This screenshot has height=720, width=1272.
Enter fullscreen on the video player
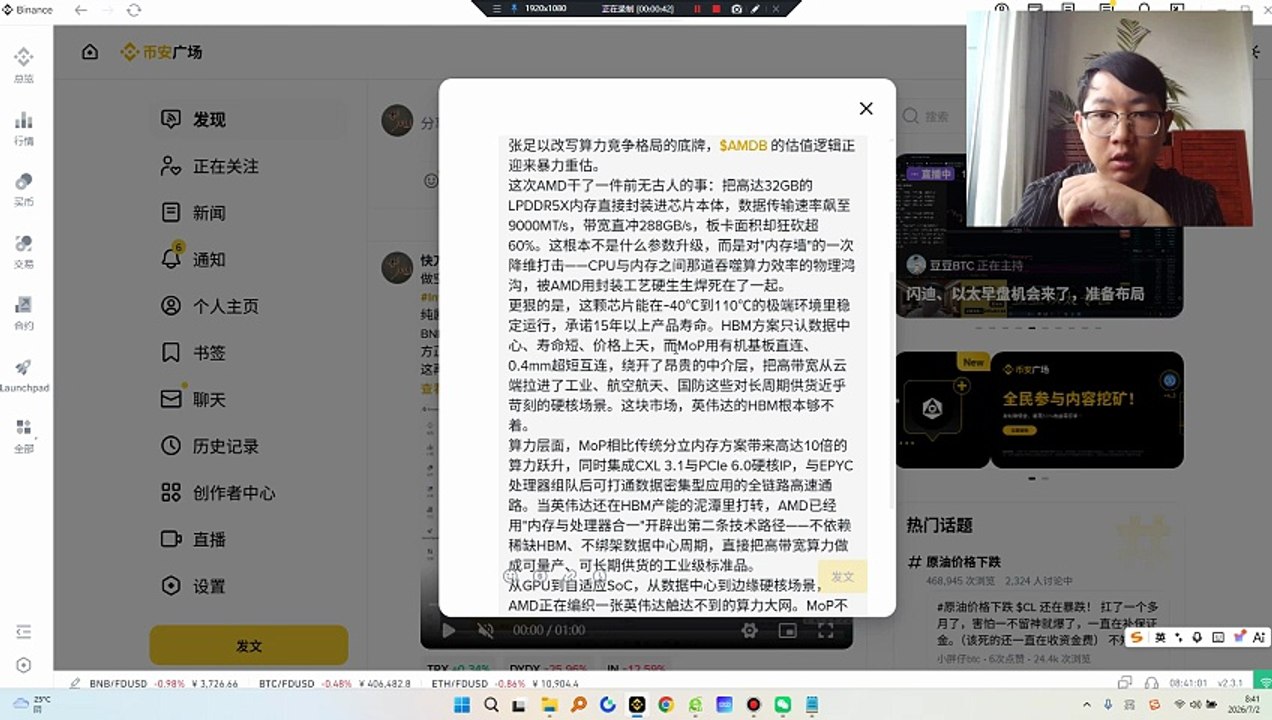[826, 630]
